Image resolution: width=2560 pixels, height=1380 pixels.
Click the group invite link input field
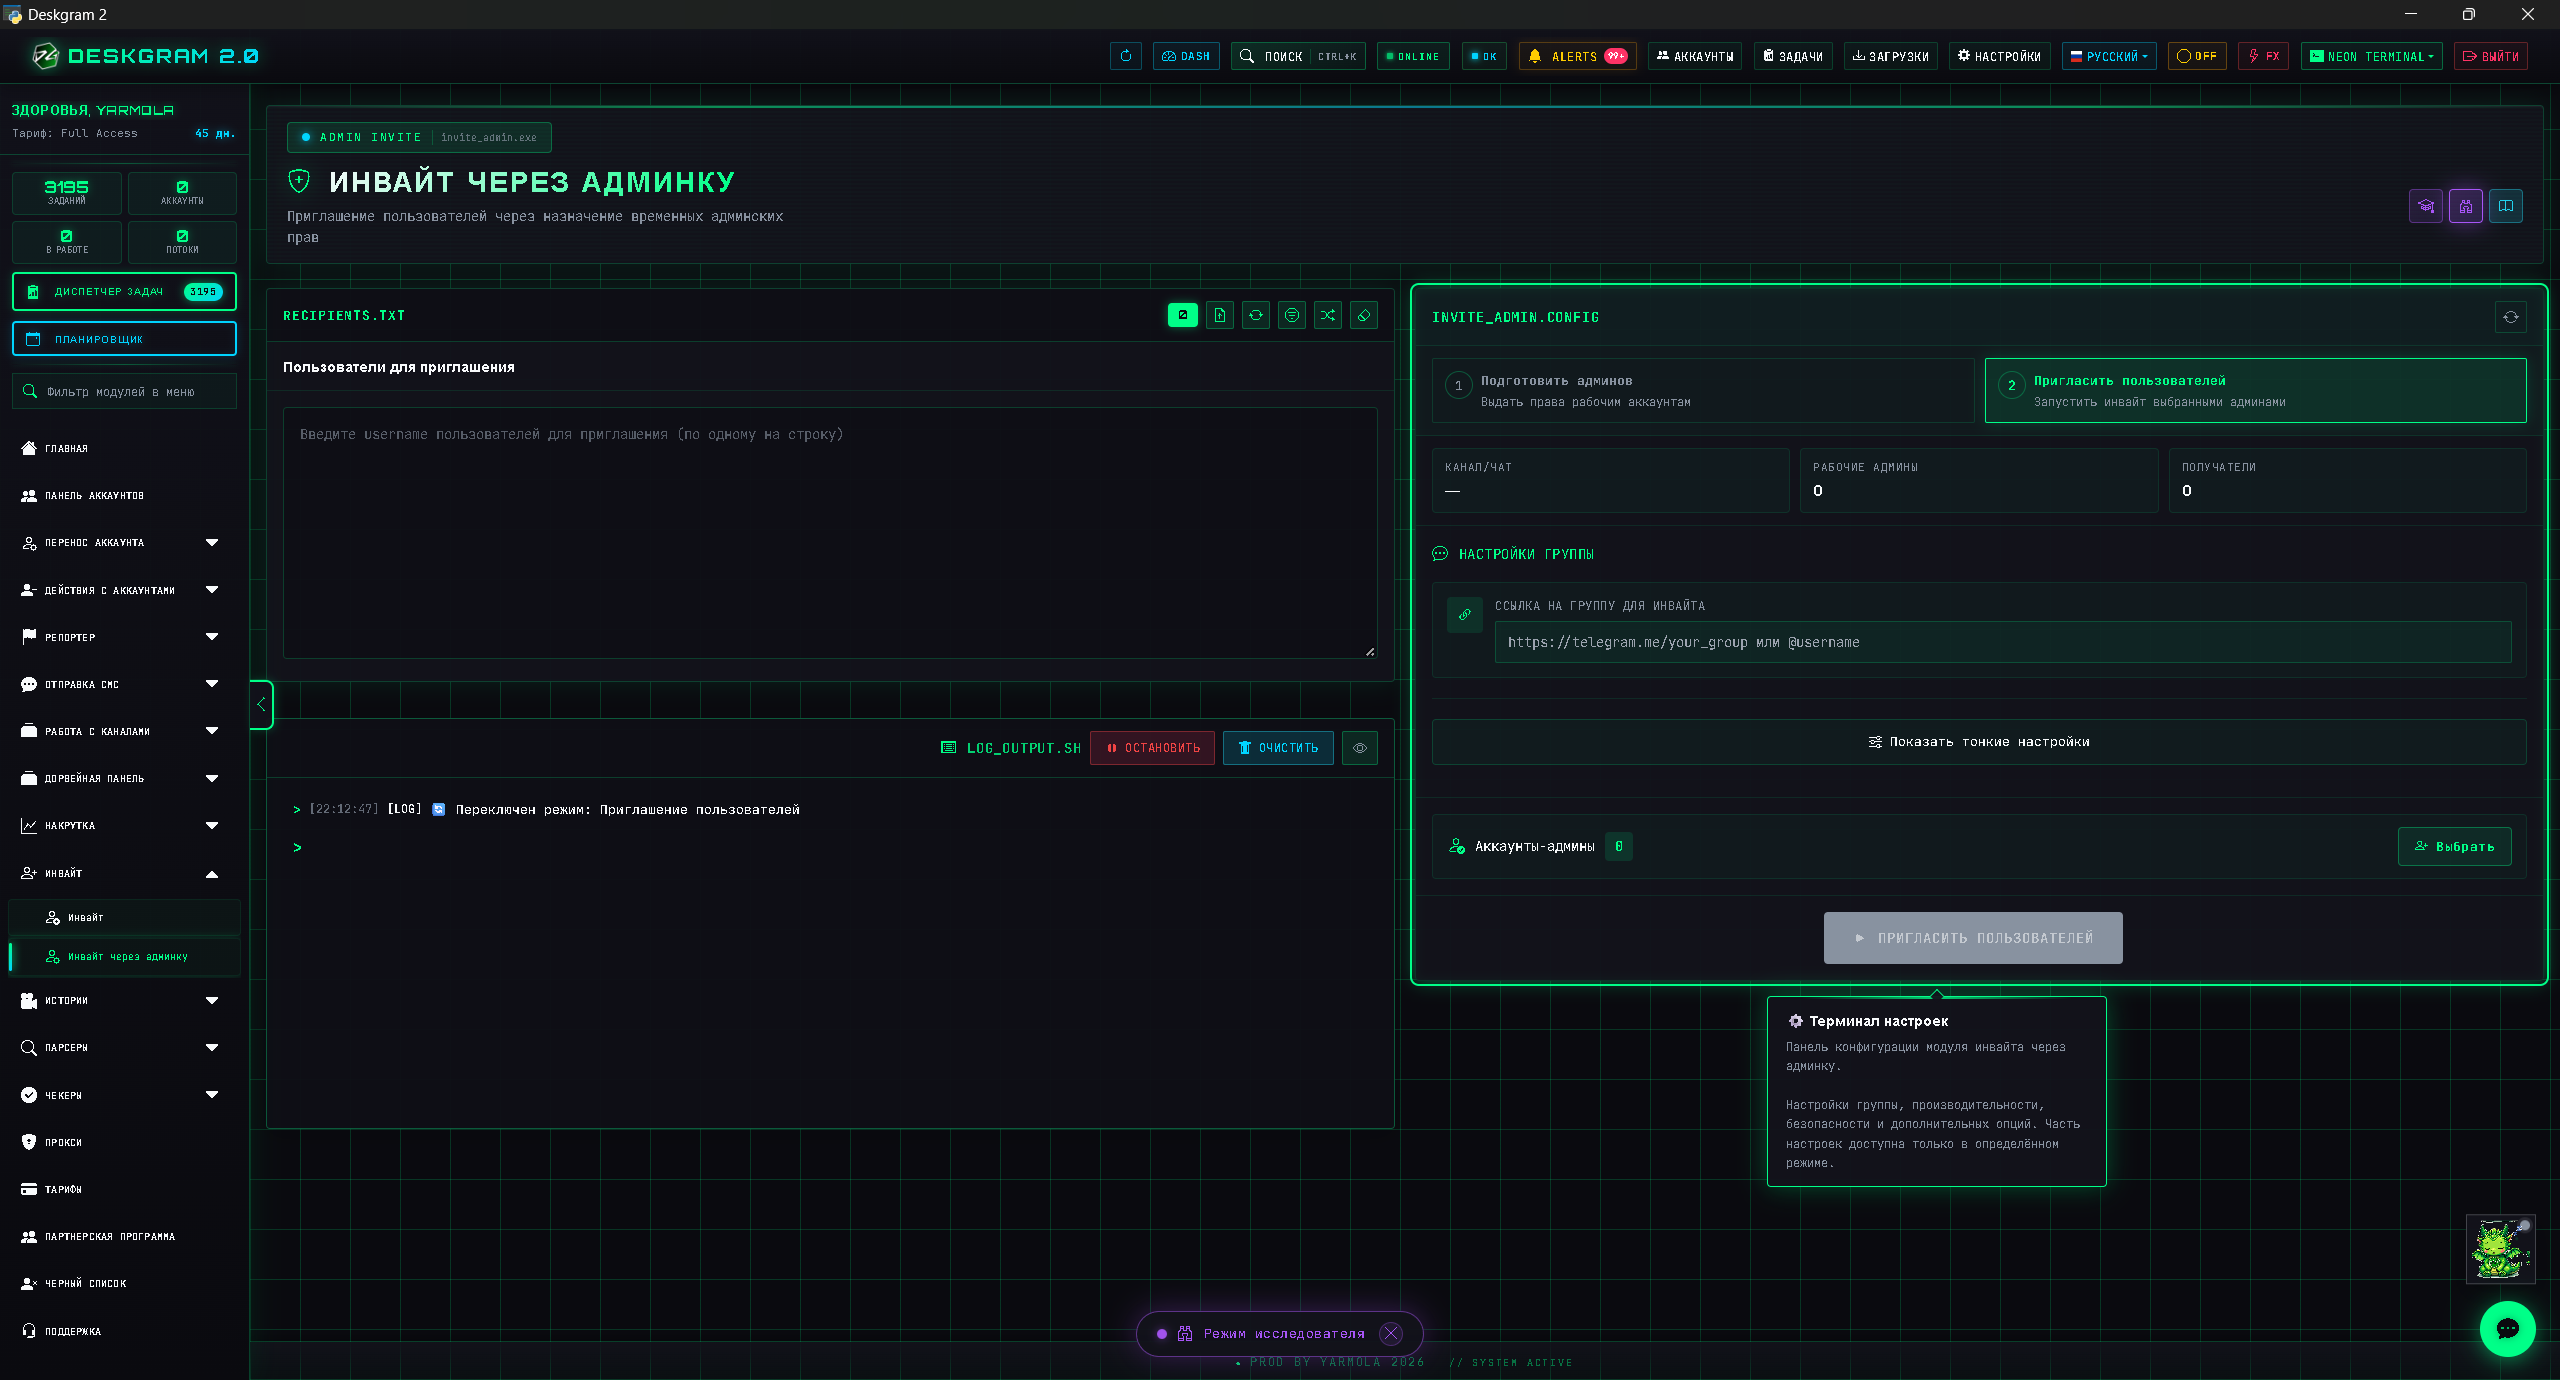click(x=2002, y=642)
